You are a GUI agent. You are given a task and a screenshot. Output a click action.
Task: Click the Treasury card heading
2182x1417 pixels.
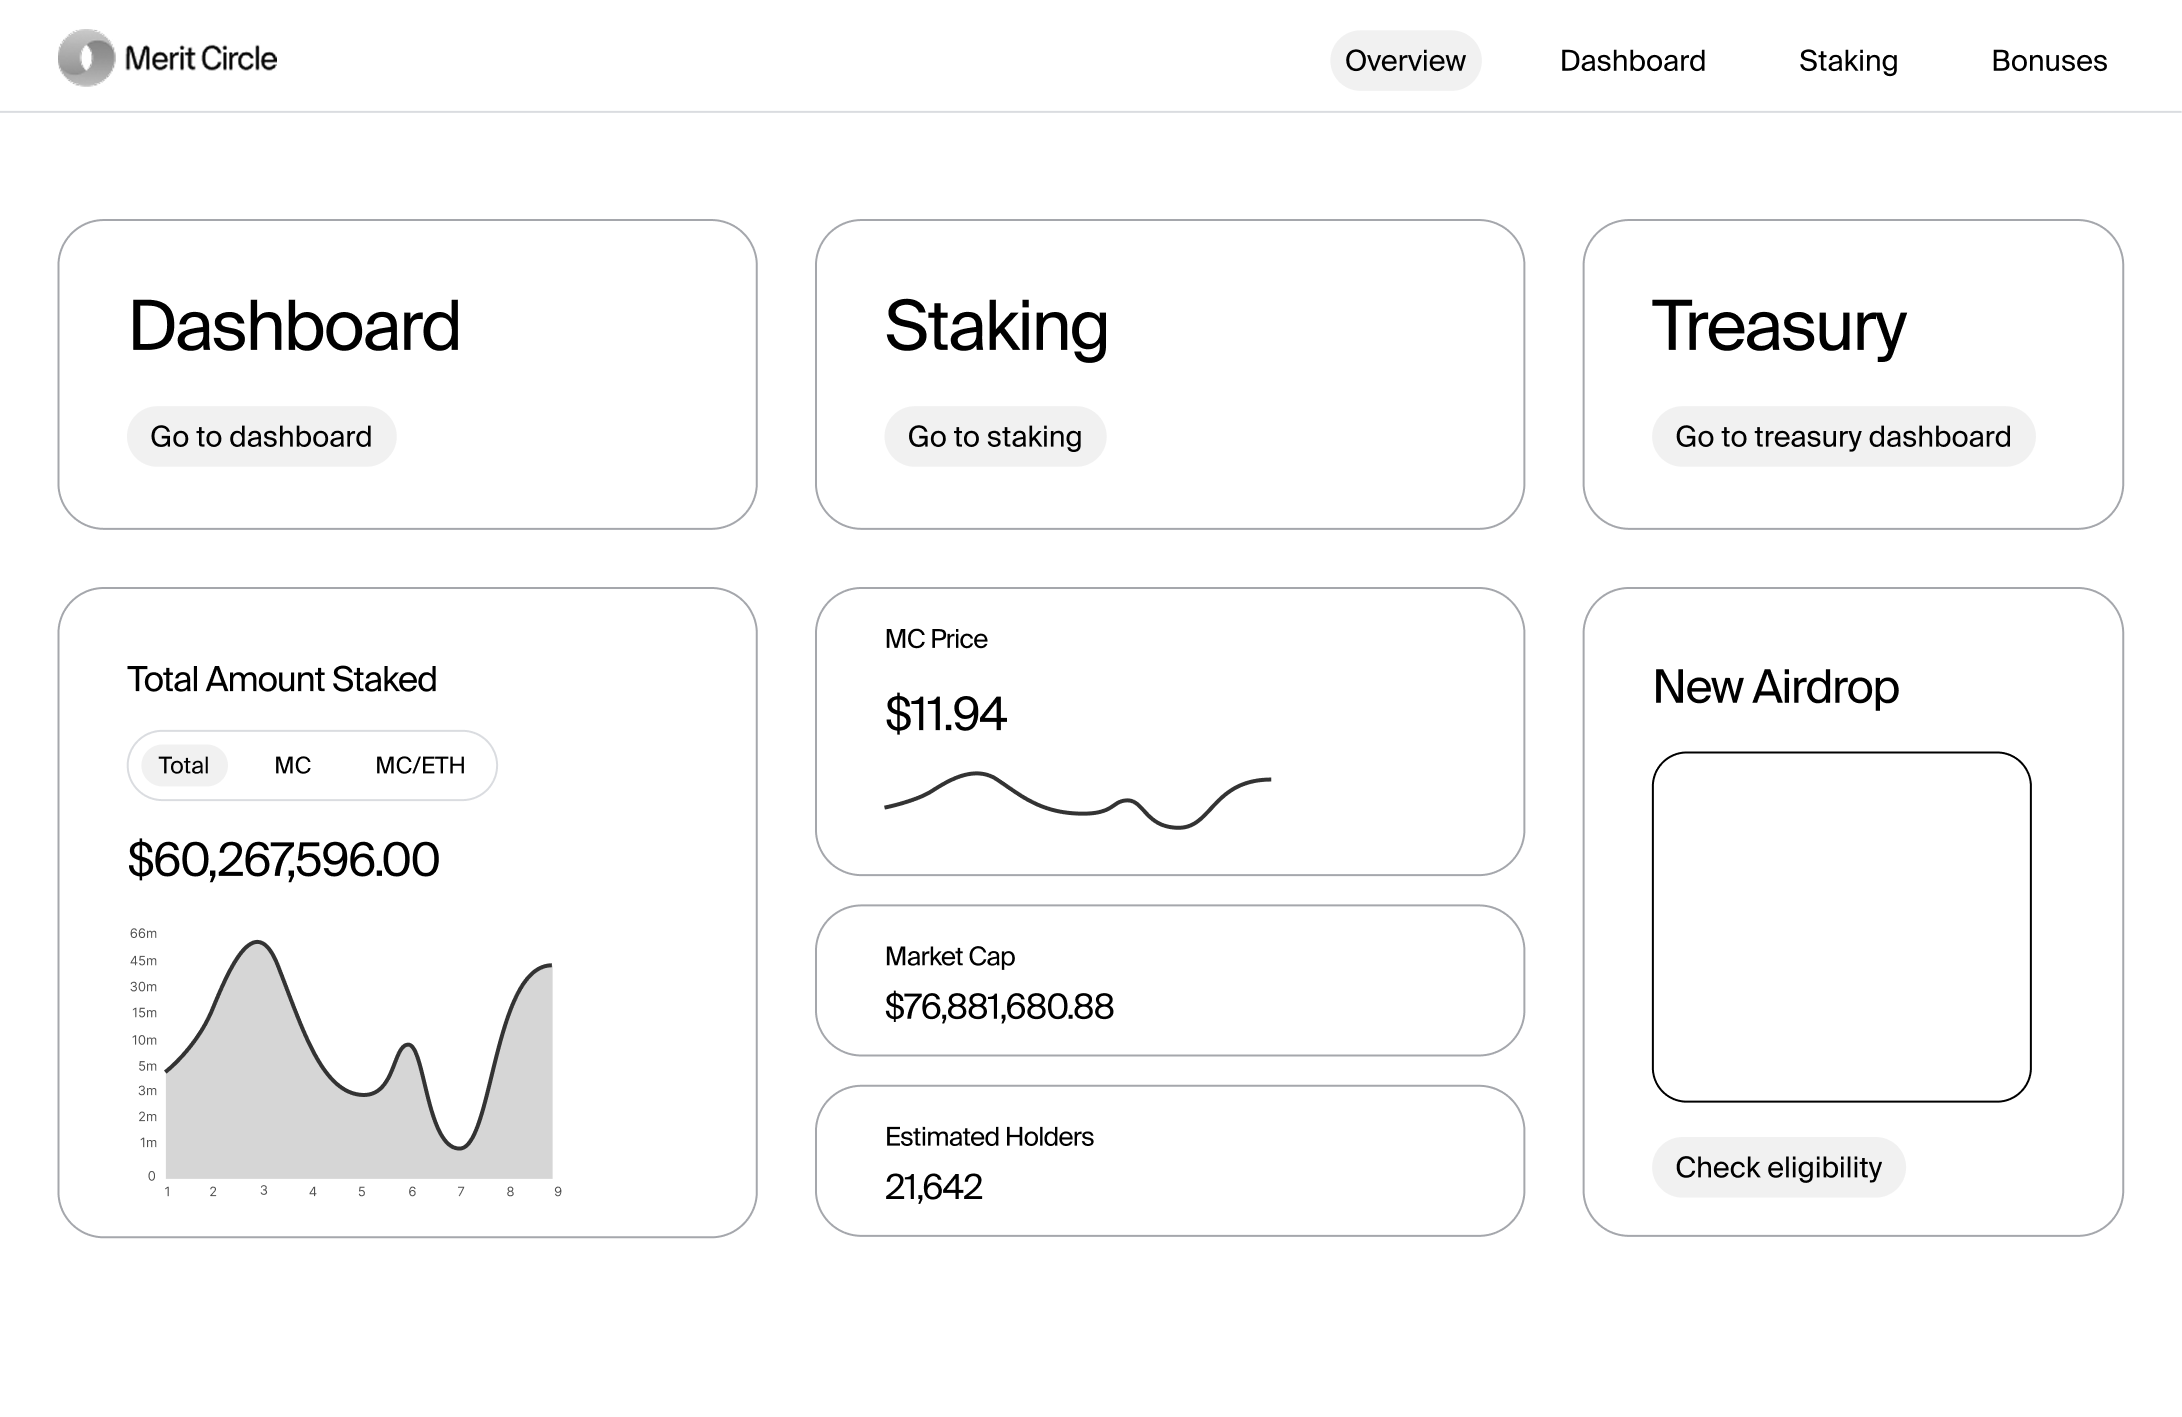pos(1778,326)
